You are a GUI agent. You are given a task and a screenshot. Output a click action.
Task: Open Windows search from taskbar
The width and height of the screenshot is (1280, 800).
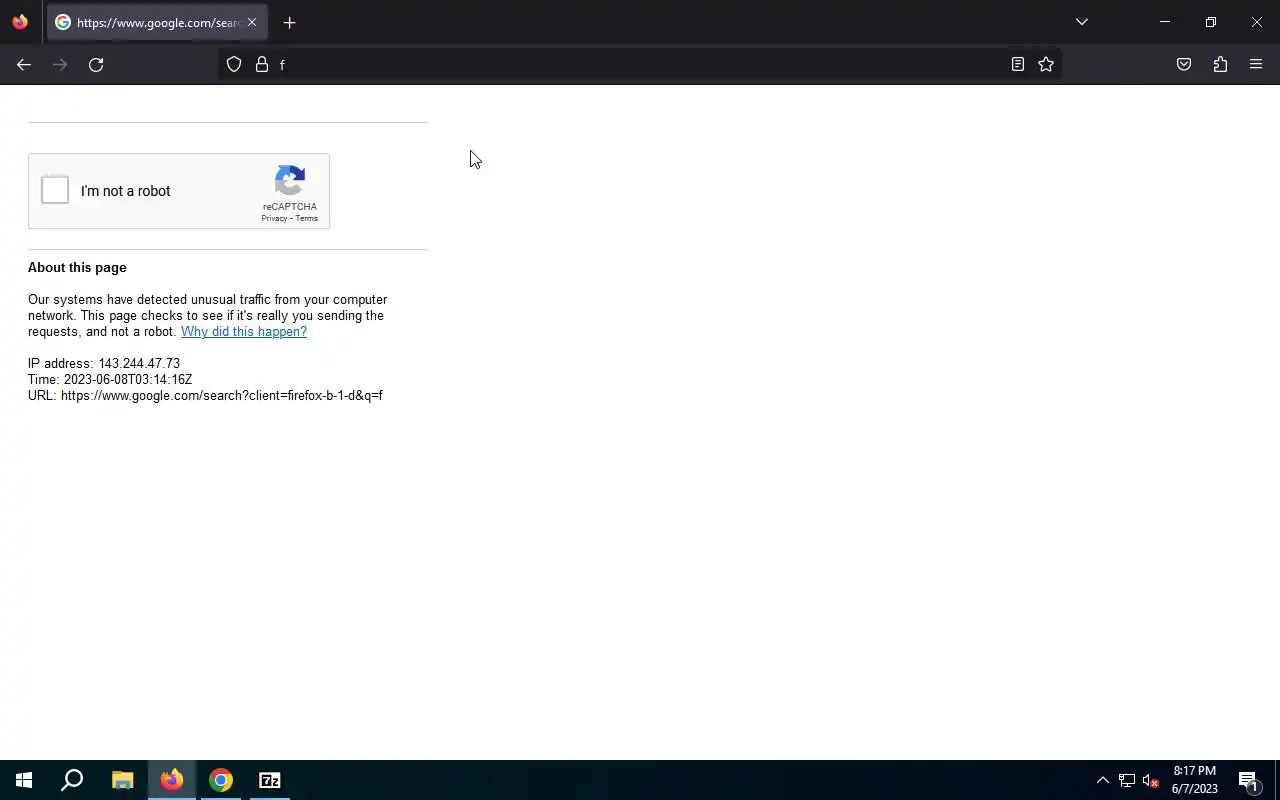72,780
